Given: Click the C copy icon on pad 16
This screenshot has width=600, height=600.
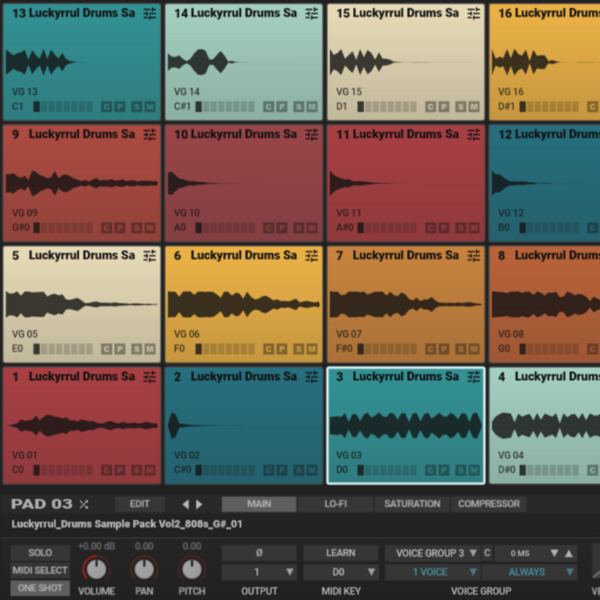Looking at the screenshot, I should [592, 107].
